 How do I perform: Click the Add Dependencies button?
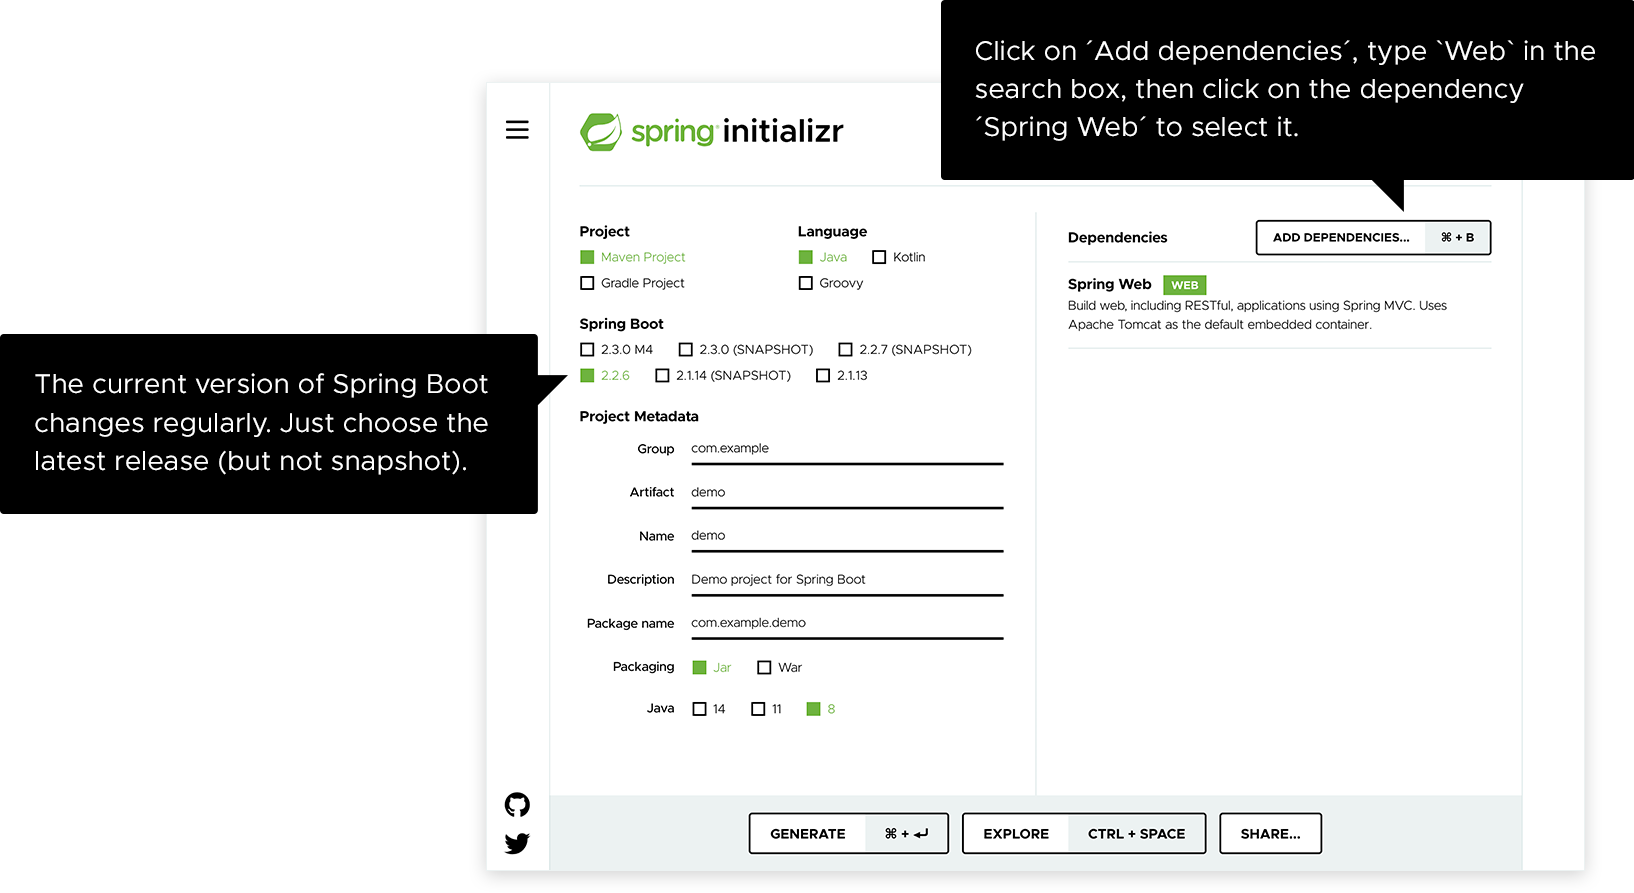pyautogui.click(x=1373, y=238)
